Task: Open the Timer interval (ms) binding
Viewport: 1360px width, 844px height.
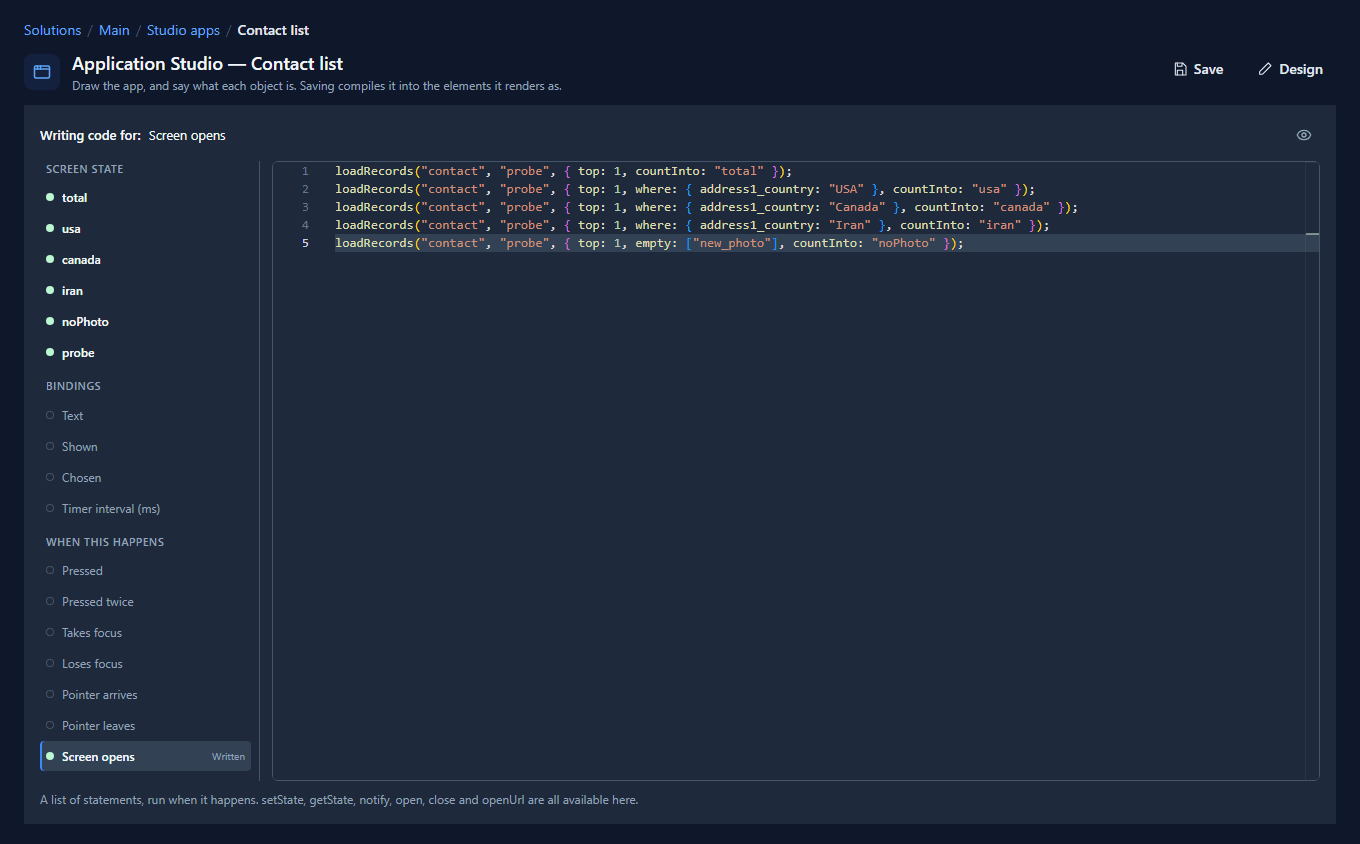Action: 145,509
